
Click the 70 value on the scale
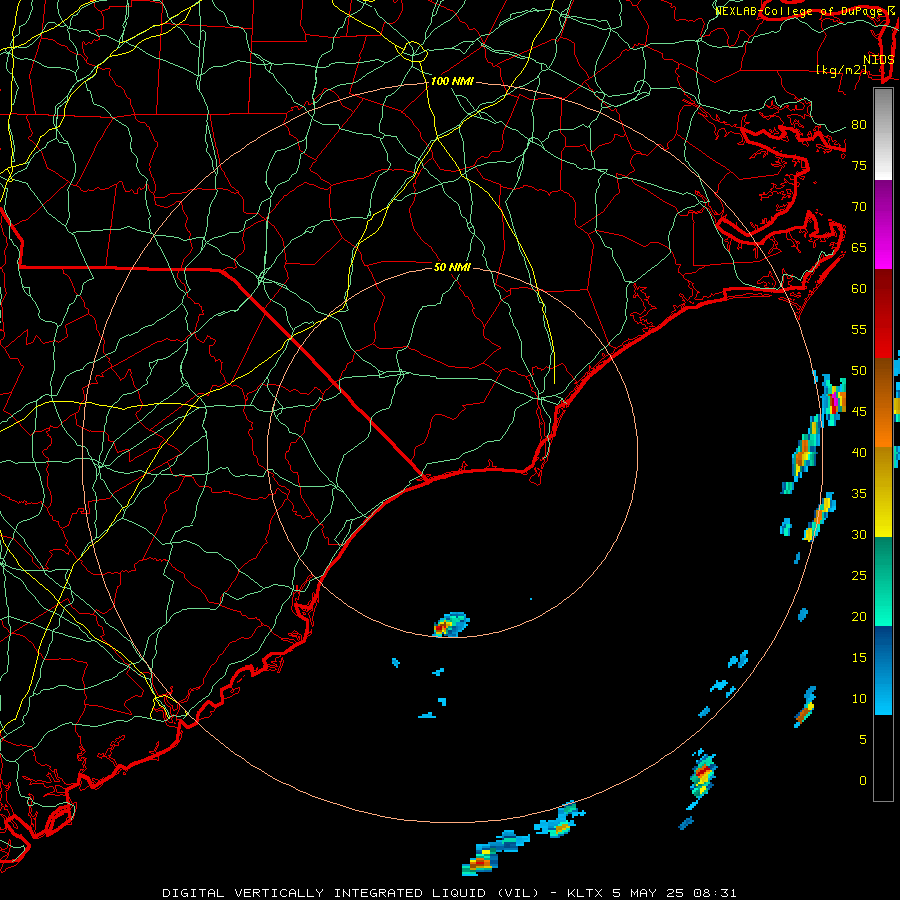coord(859,207)
